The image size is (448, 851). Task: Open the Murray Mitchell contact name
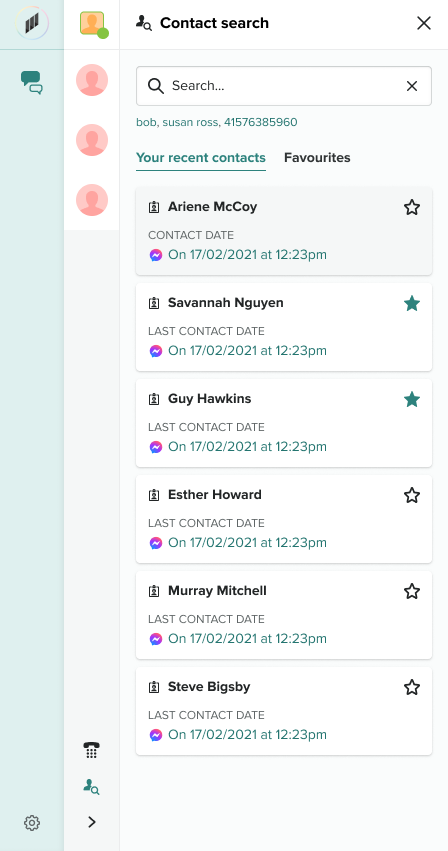[x=217, y=590]
